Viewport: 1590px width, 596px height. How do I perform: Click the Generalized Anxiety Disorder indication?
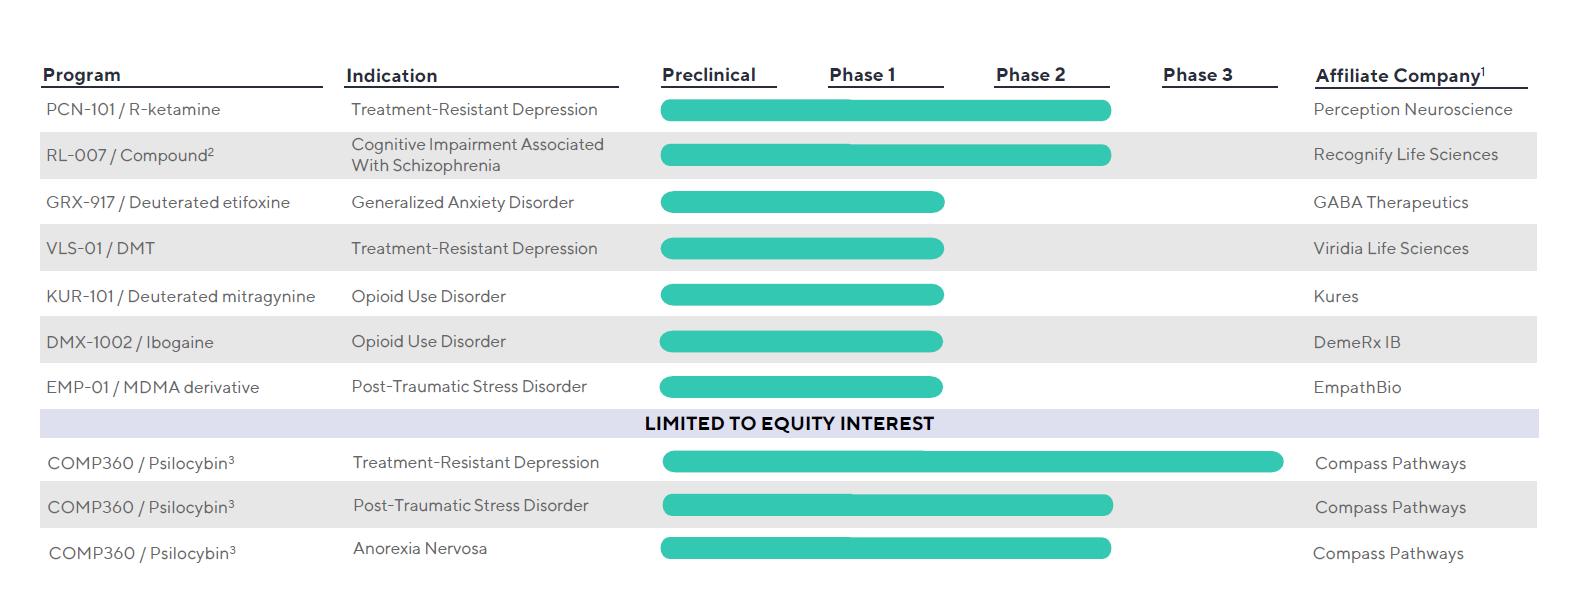tap(462, 203)
